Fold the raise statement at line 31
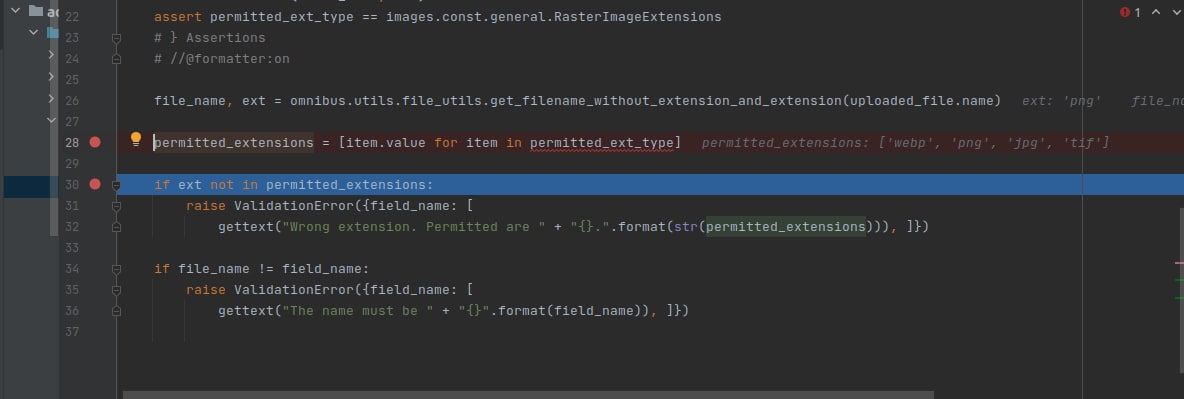Image resolution: width=1184 pixels, height=399 pixels. (116, 206)
